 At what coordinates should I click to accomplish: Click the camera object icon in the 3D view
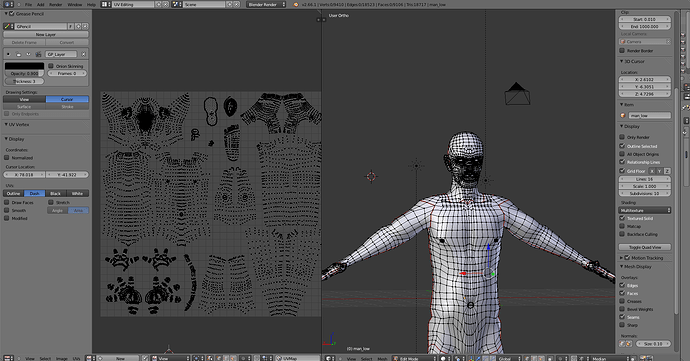click(x=517, y=93)
